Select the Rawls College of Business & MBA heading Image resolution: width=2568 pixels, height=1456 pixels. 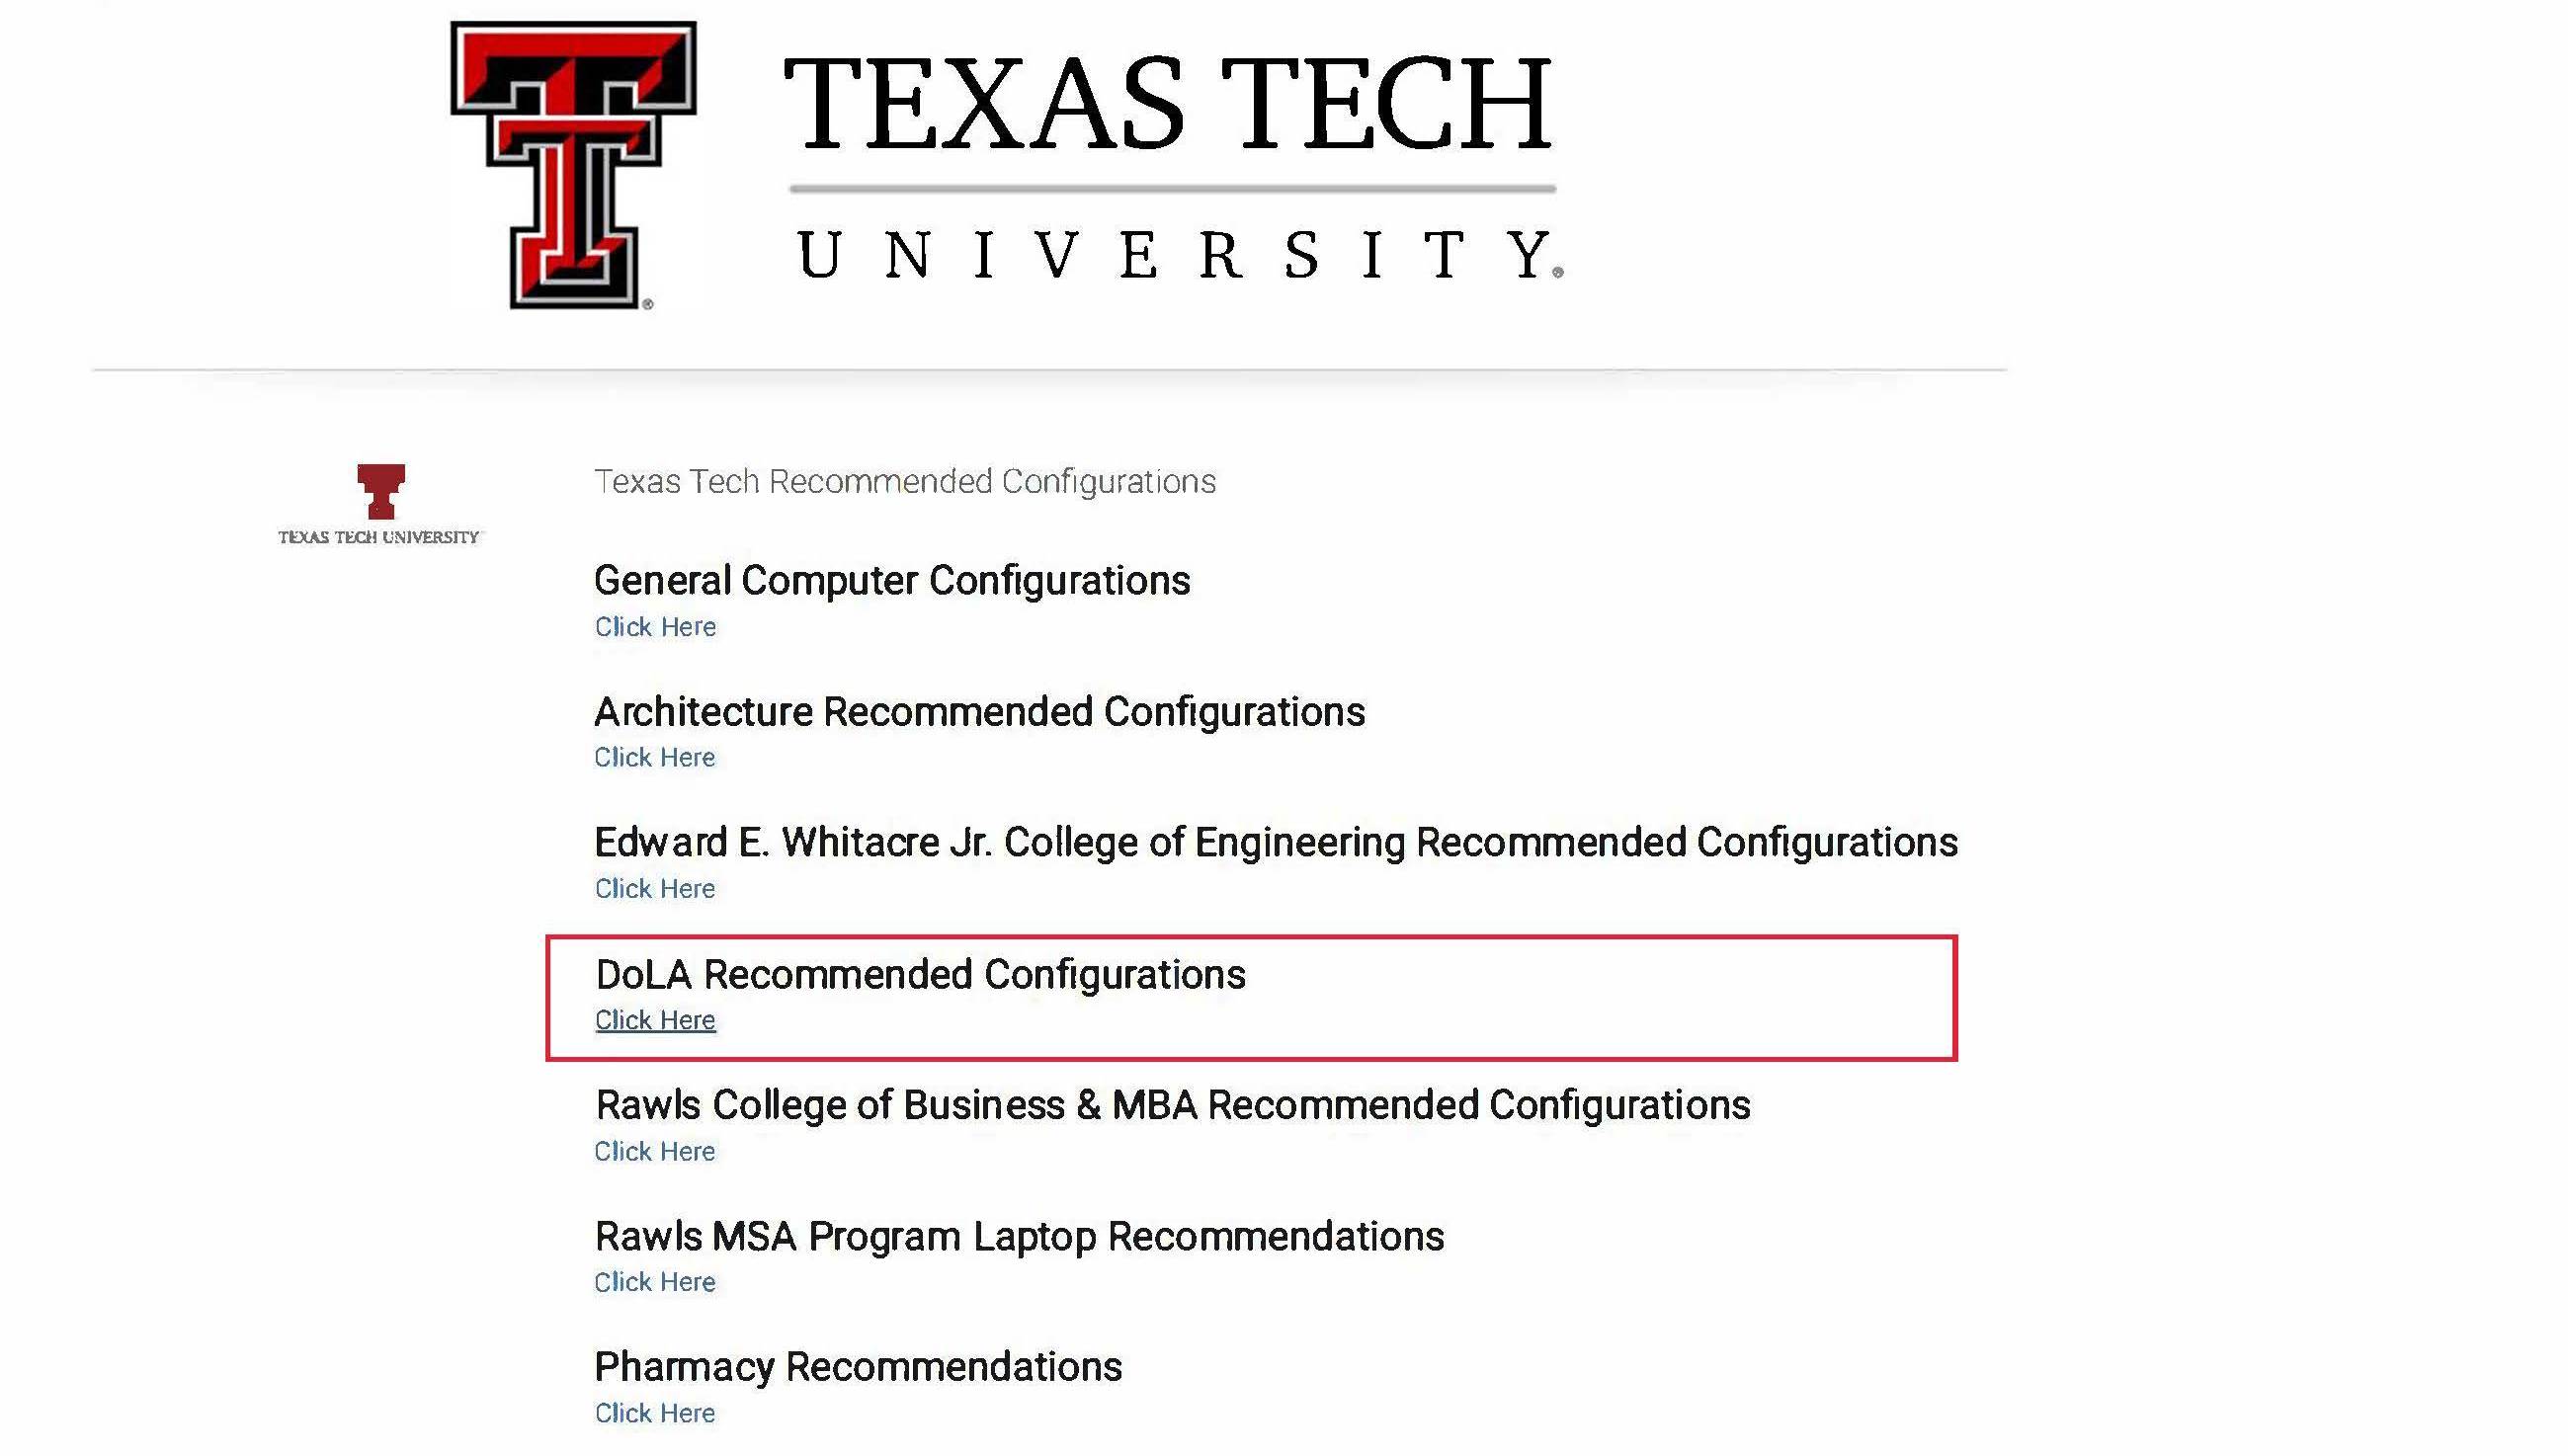click(x=1173, y=1106)
